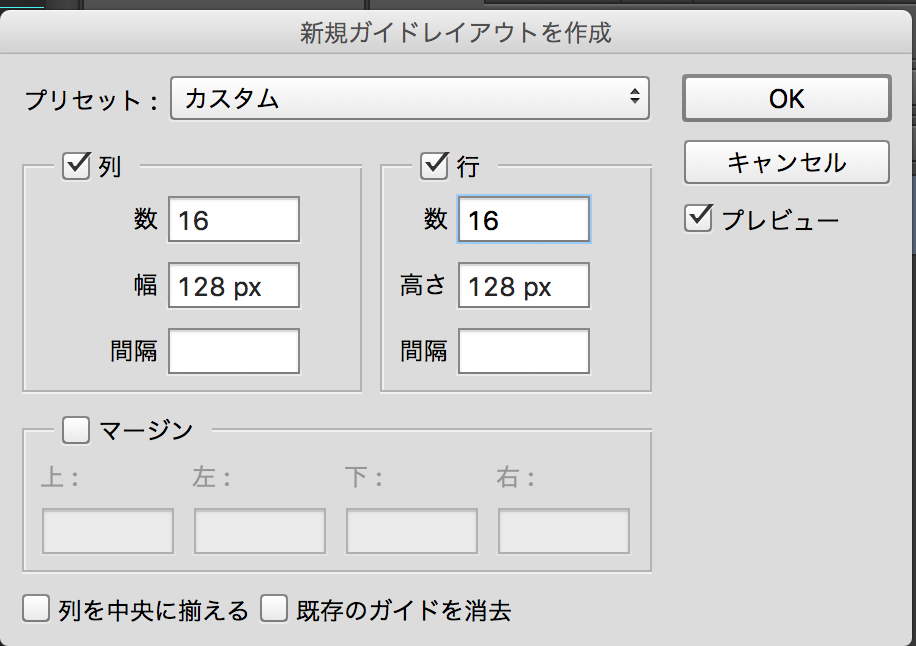Check 既存のガイドを消去 option

274,609
